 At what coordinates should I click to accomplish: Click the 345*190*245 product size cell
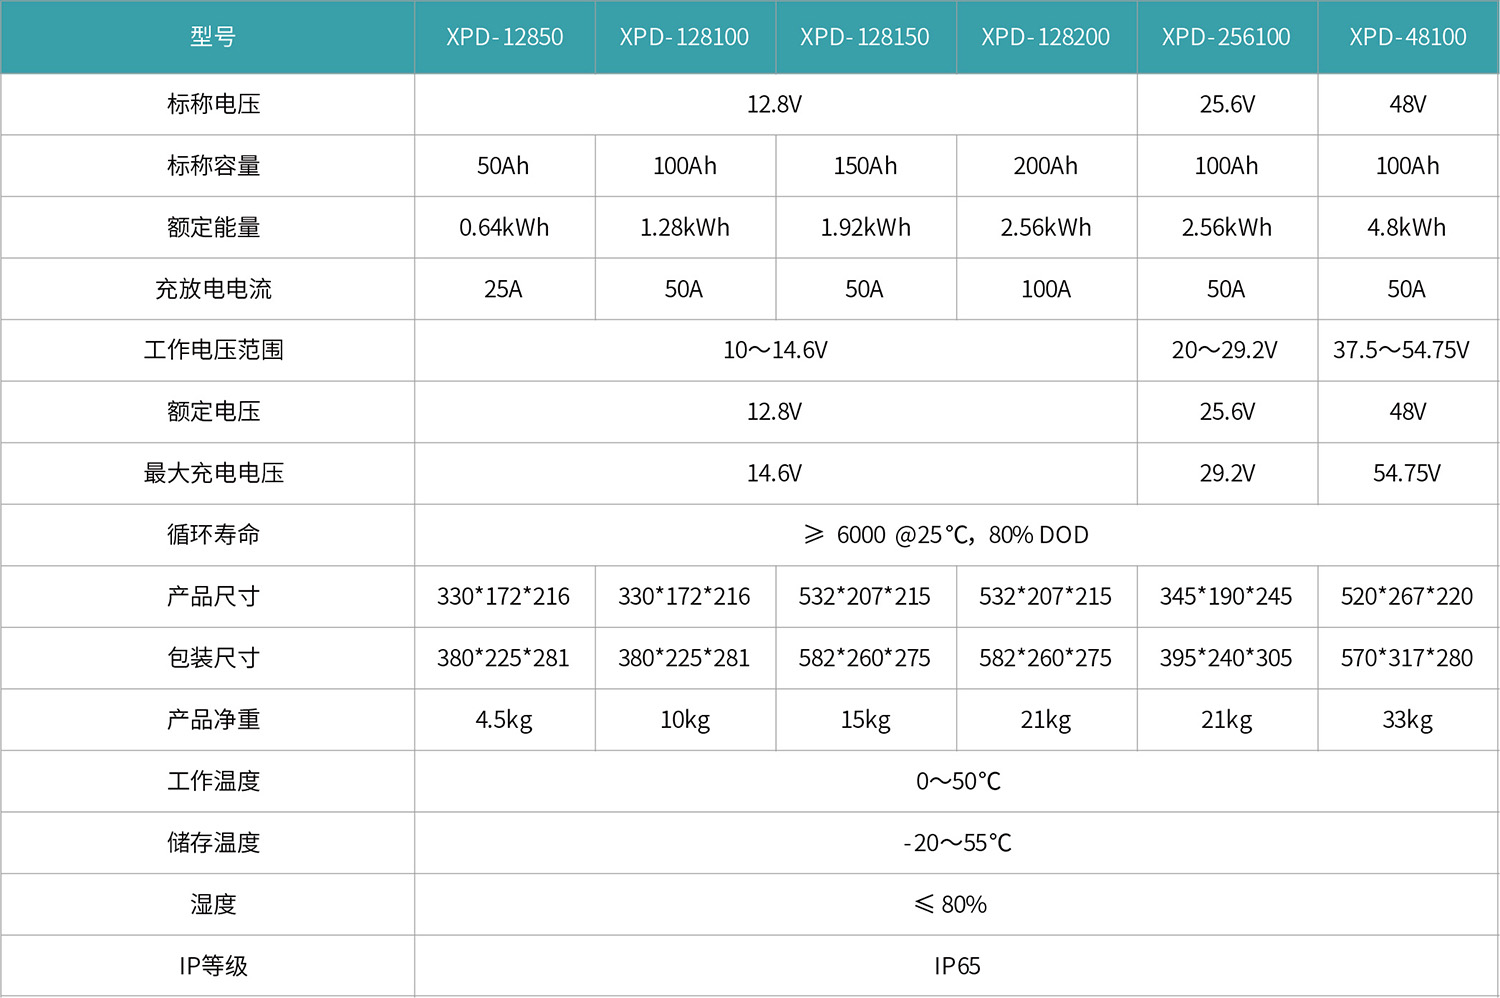tap(1226, 597)
